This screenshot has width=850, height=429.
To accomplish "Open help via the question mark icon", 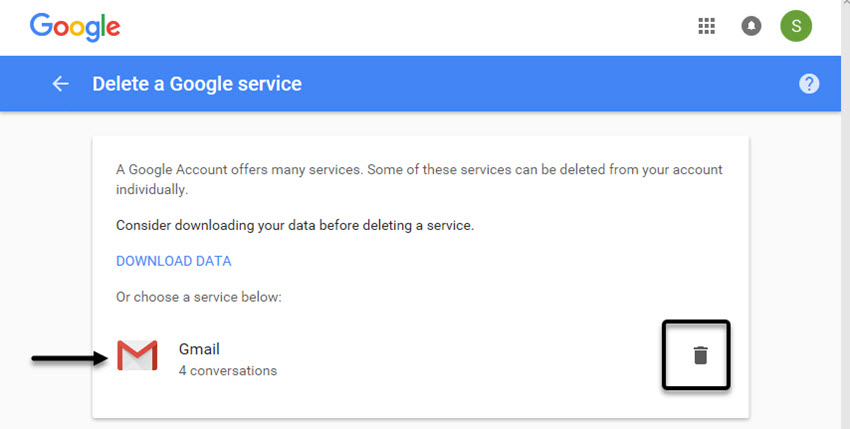I will click(809, 84).
